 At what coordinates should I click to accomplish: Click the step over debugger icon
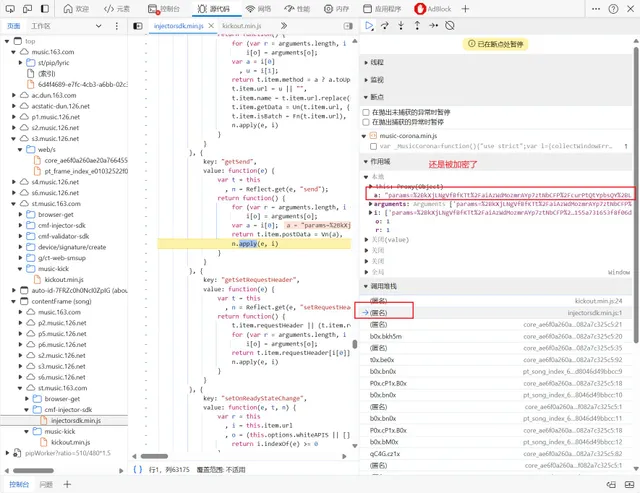[x=384, y=26]
